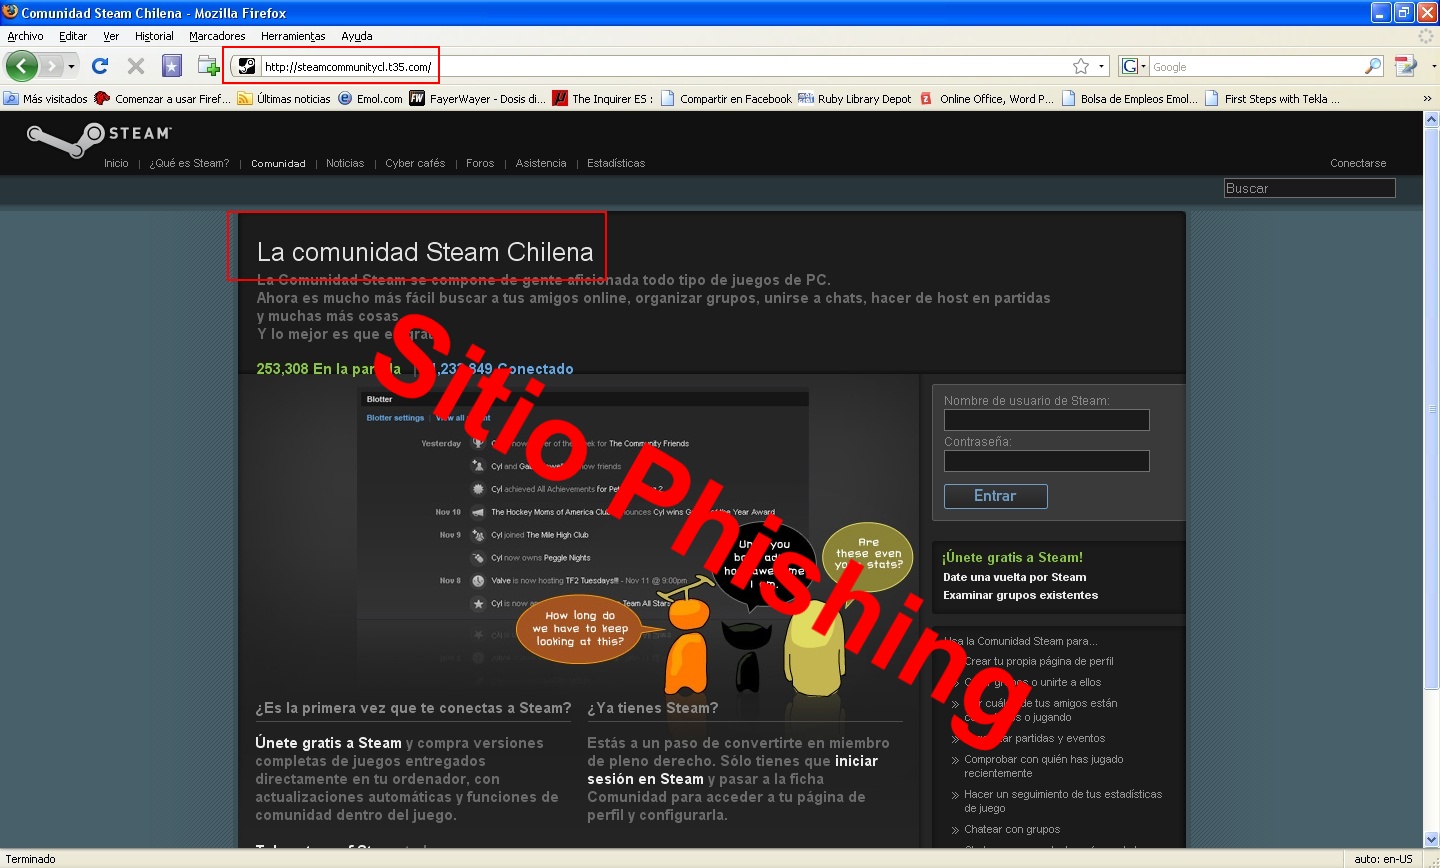Click the Entrar login button
Screen dimensions: 1440x868
pos(995,496)
